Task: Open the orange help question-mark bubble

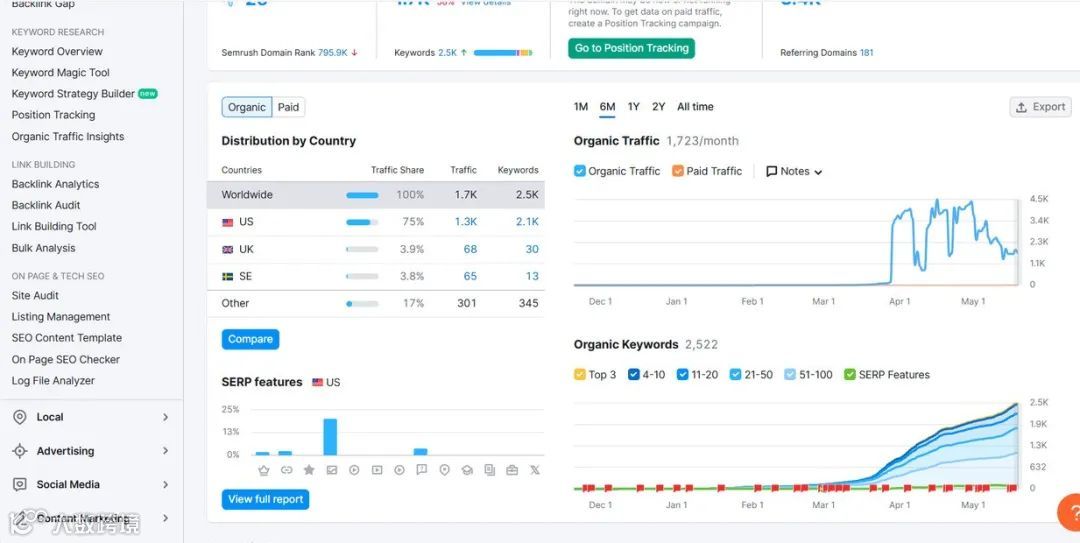Action: click(1070, 513)
